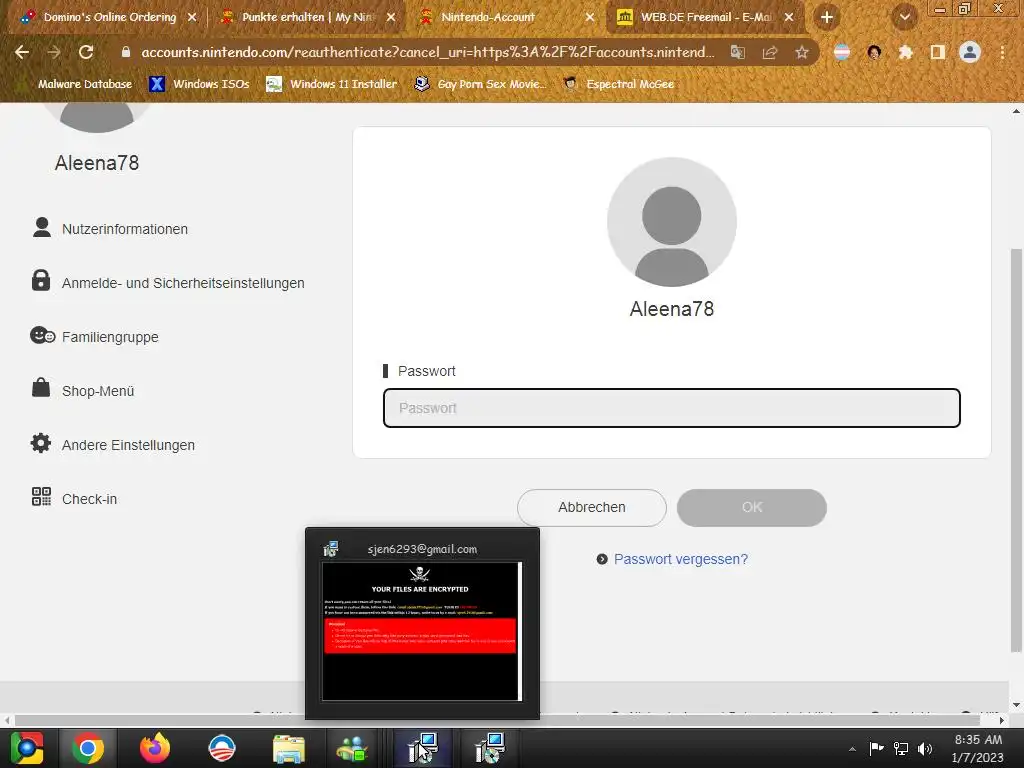The height and width of the screenshot is (768, 1024).
Task: Open the Chrome profile avatar
Action: point(970,52)
